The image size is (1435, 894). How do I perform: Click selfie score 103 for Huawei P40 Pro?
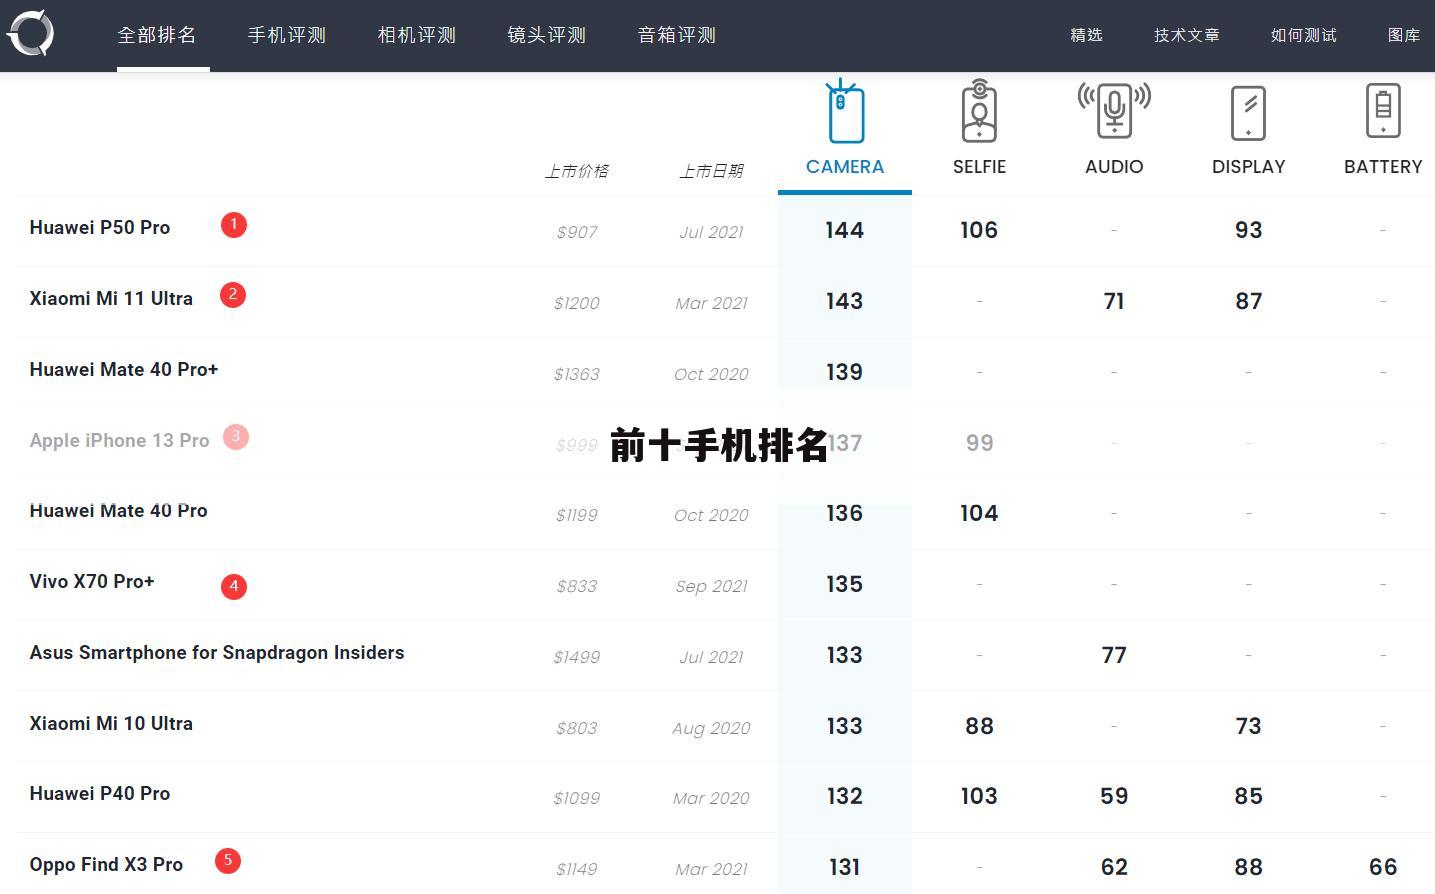979,796
